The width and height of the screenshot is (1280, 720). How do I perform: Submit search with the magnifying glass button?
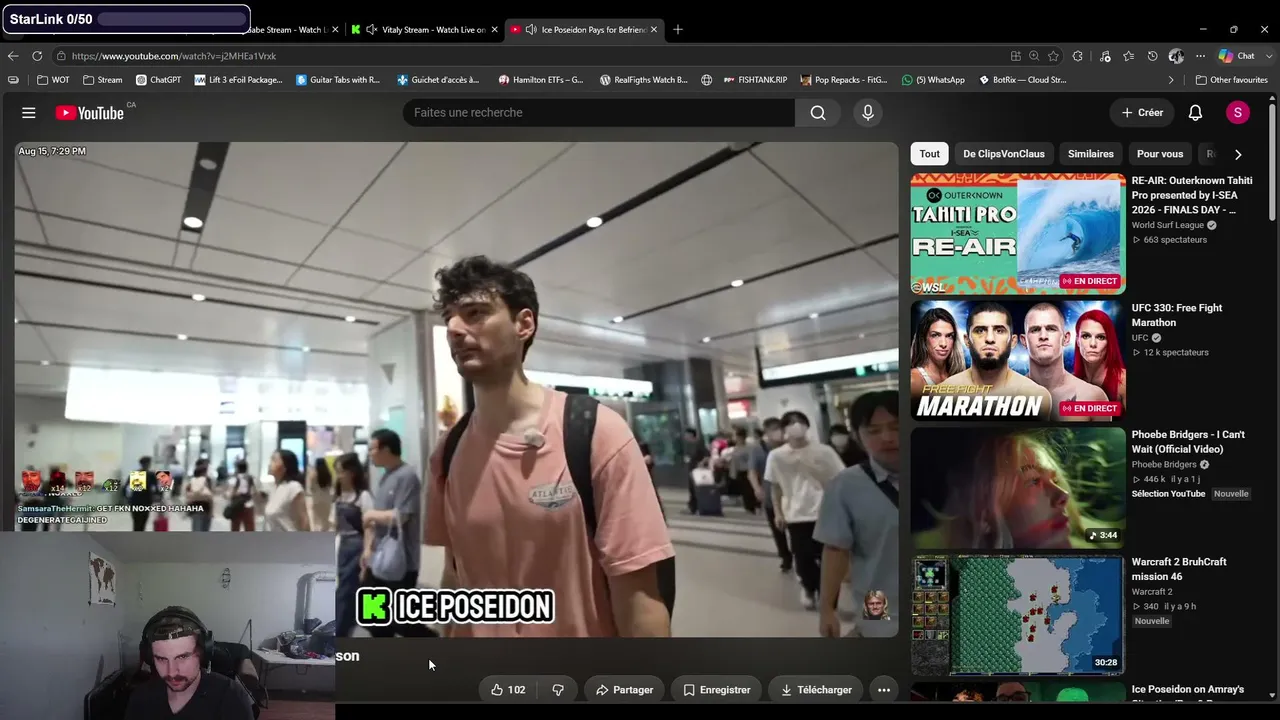[x=818, y=113]
